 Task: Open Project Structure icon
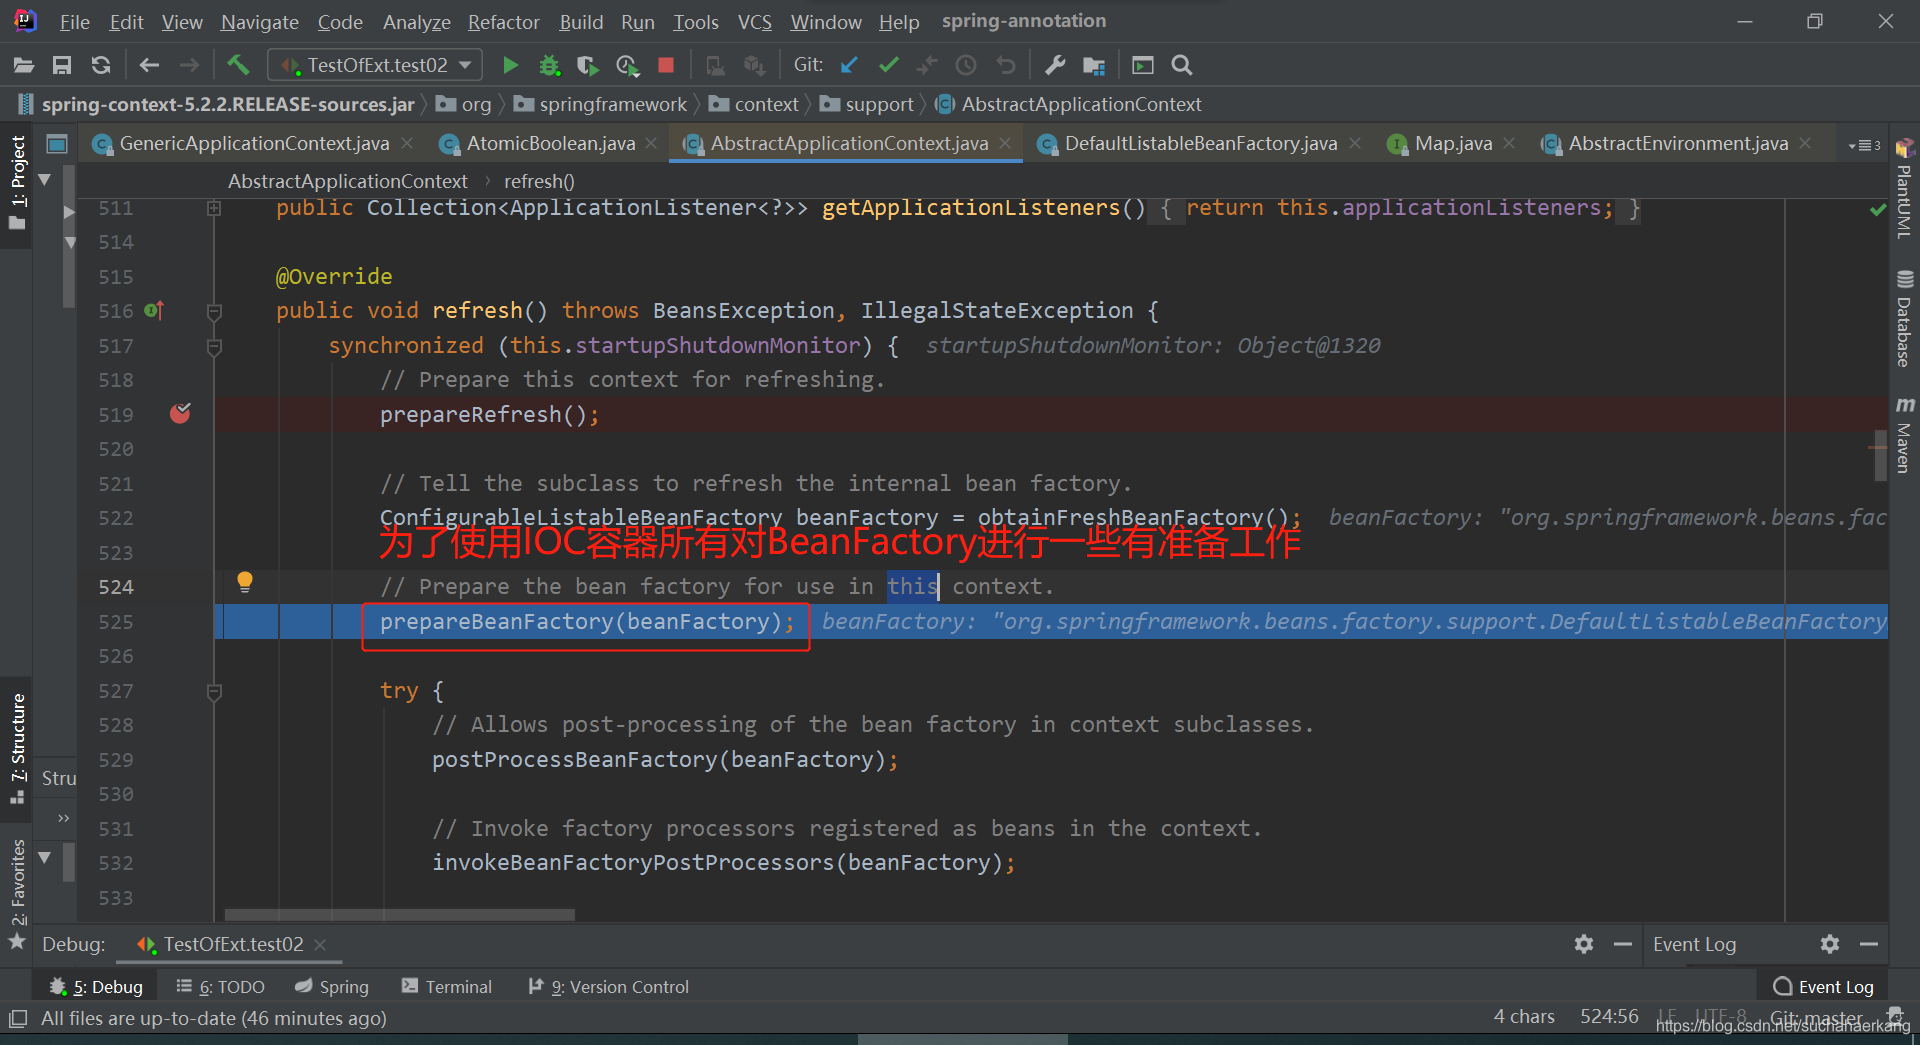[1094, 66]
